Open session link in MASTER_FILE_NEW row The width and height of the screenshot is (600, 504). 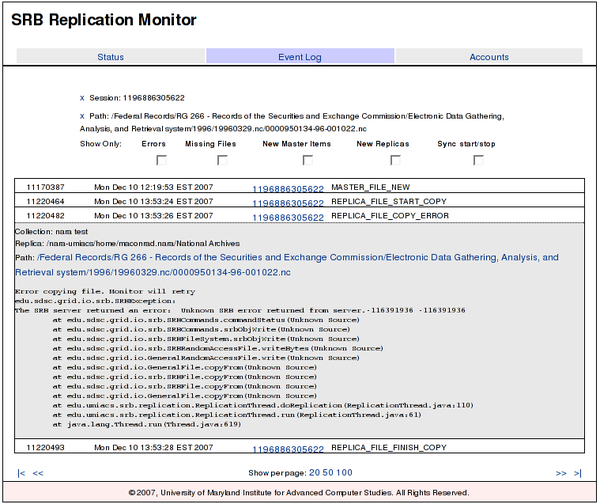click(x=287, y=188)
